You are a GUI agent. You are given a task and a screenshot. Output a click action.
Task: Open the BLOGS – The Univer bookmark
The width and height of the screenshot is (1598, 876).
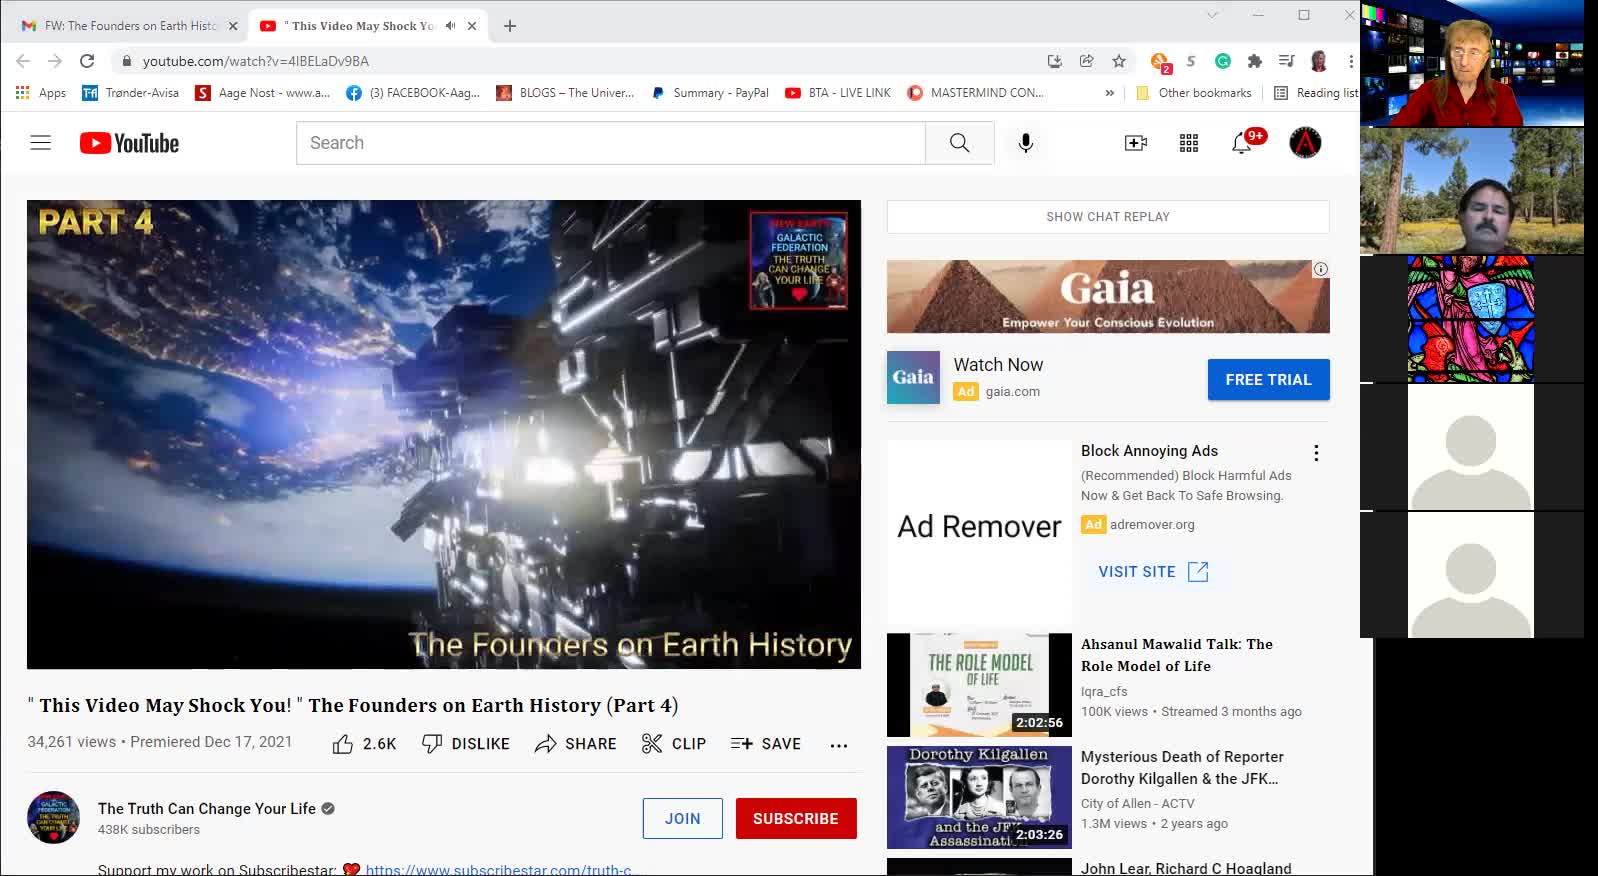click(x=565, y=93)
